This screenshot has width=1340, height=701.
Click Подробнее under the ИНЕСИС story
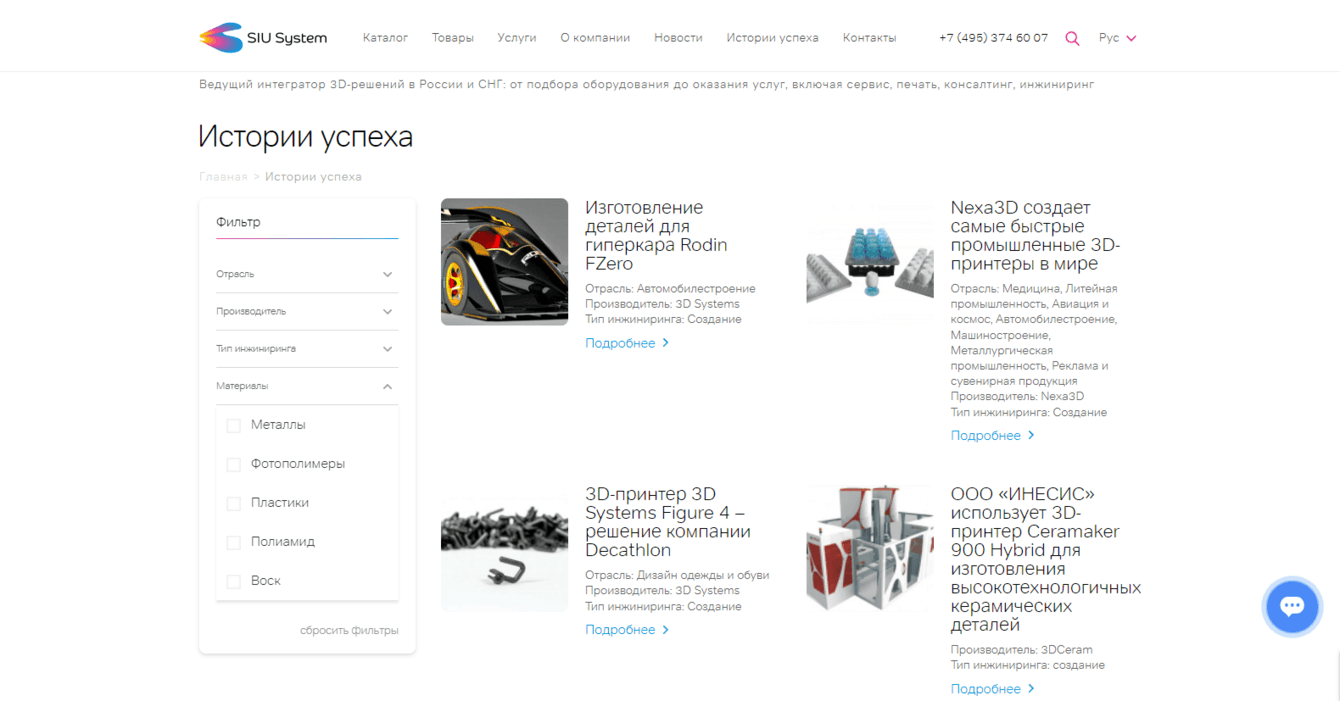tap(993, 688)
